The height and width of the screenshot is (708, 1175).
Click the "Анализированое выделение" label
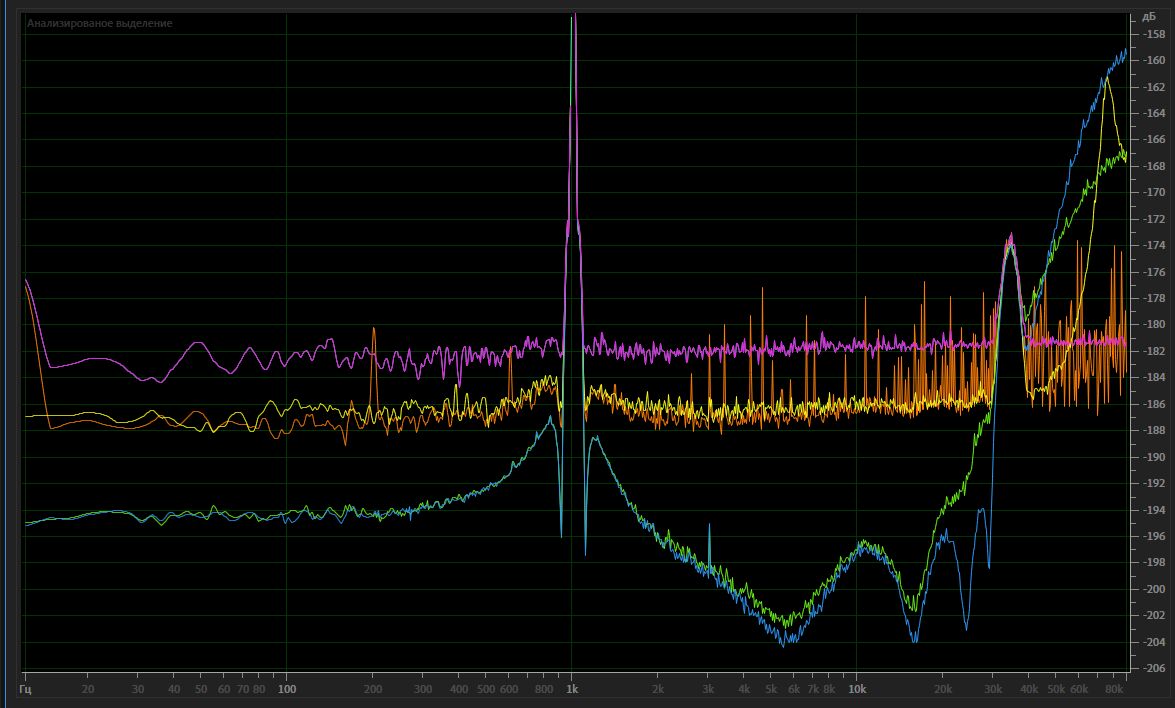(100, 23)
